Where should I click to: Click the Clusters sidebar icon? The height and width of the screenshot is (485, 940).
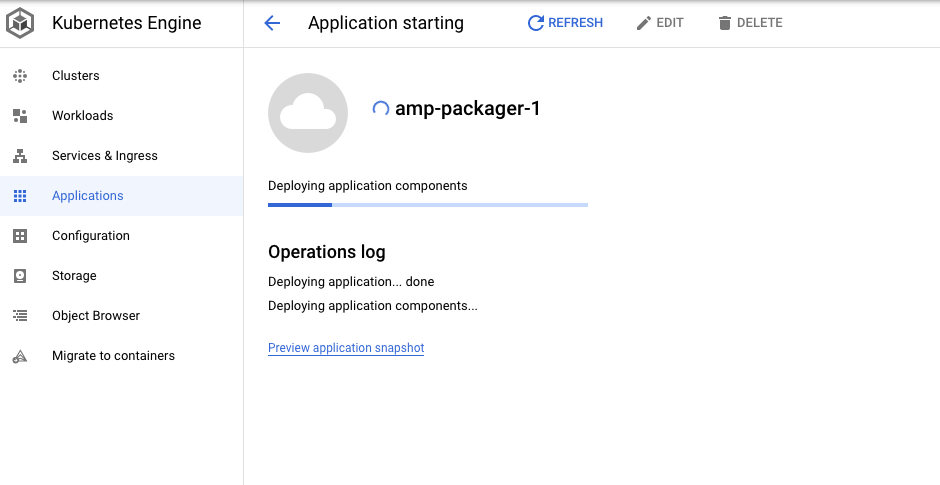coord(20,76)
